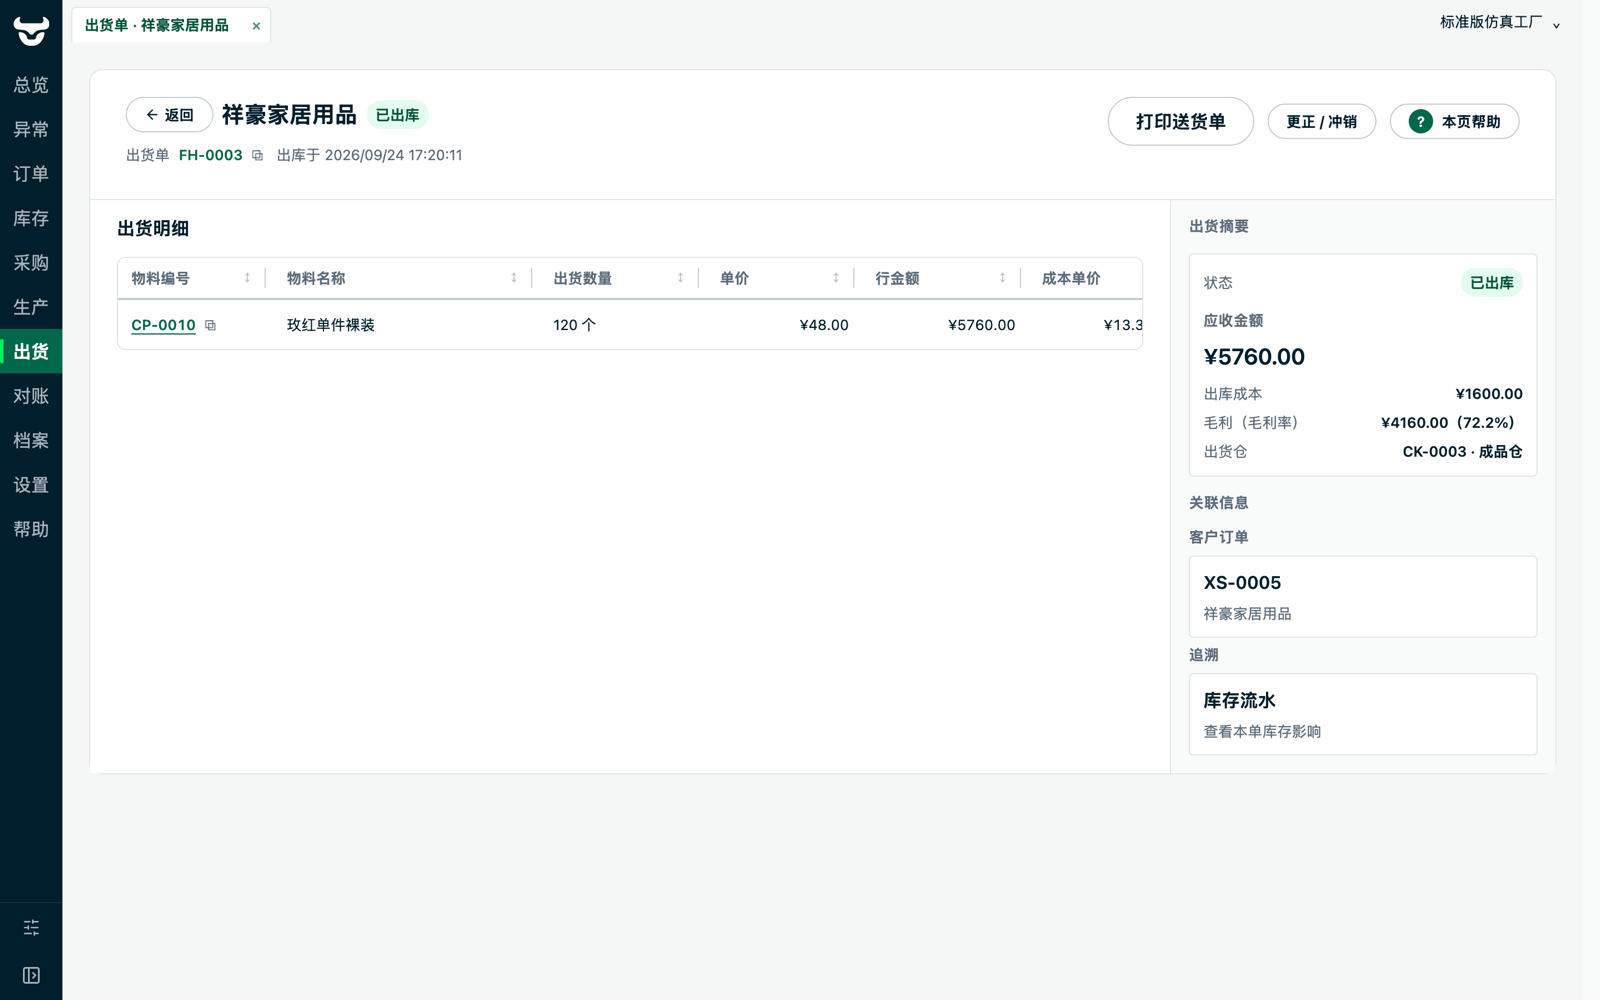Click the bull-head app logo
The height and width of the screenshot is (1000, 1600).
tap(31, 31)
